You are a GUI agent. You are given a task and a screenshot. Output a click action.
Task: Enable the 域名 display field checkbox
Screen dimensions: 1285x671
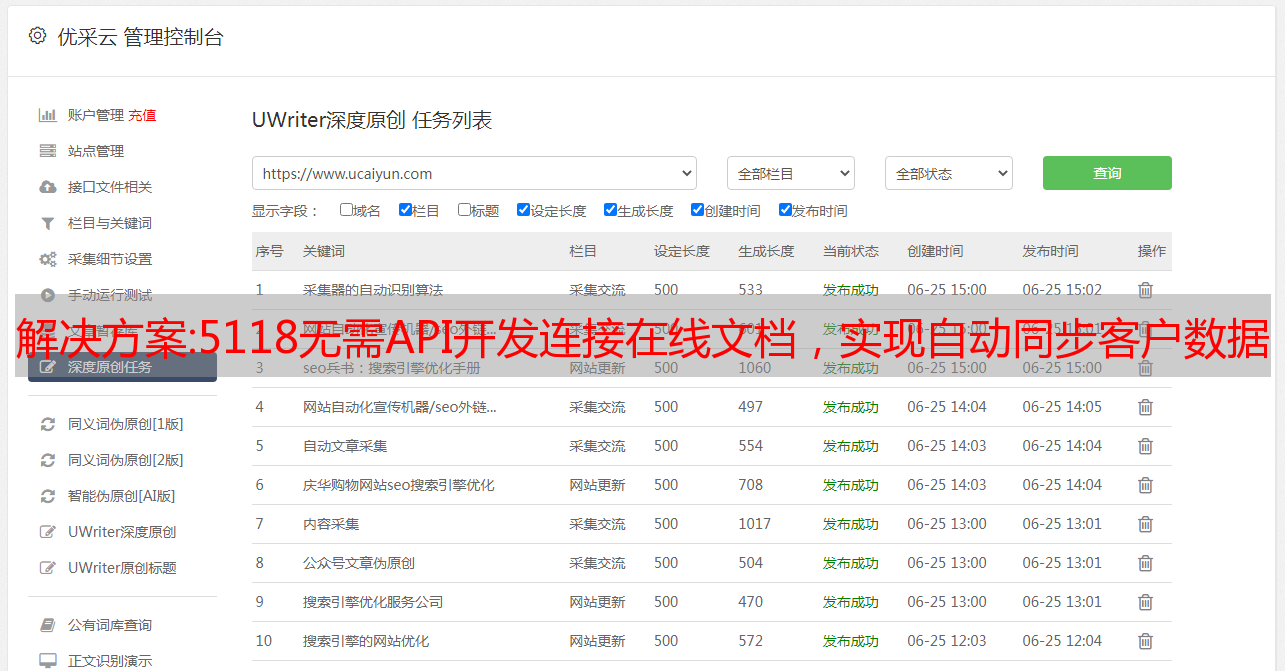pyautogui.click(x=346, y=210)
